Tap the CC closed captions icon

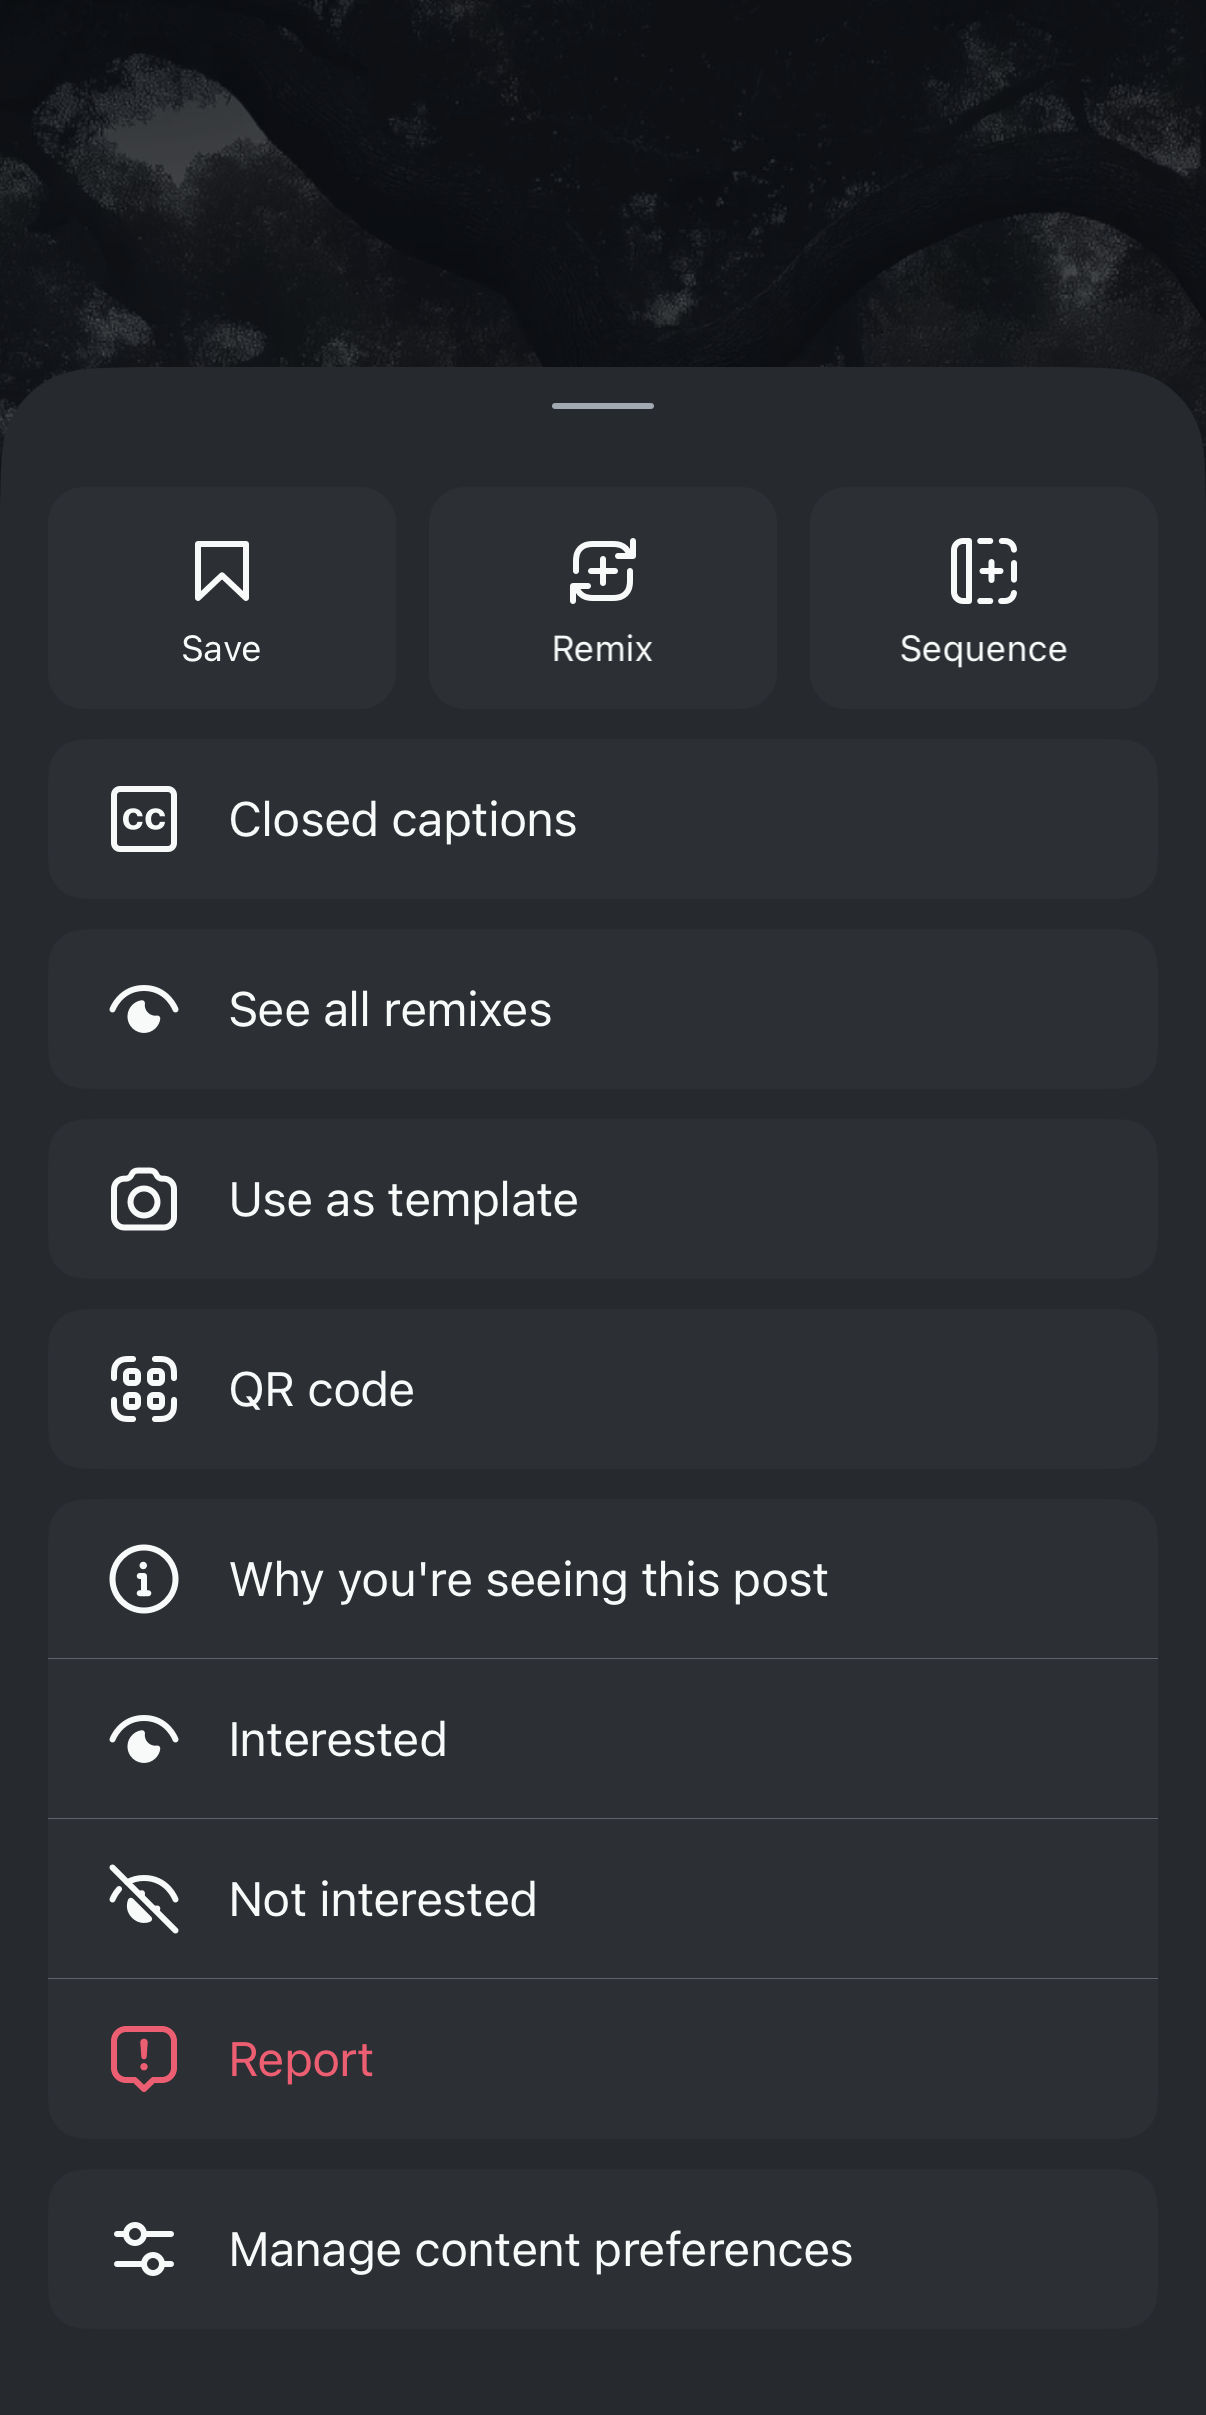click(x=144, y=819)
